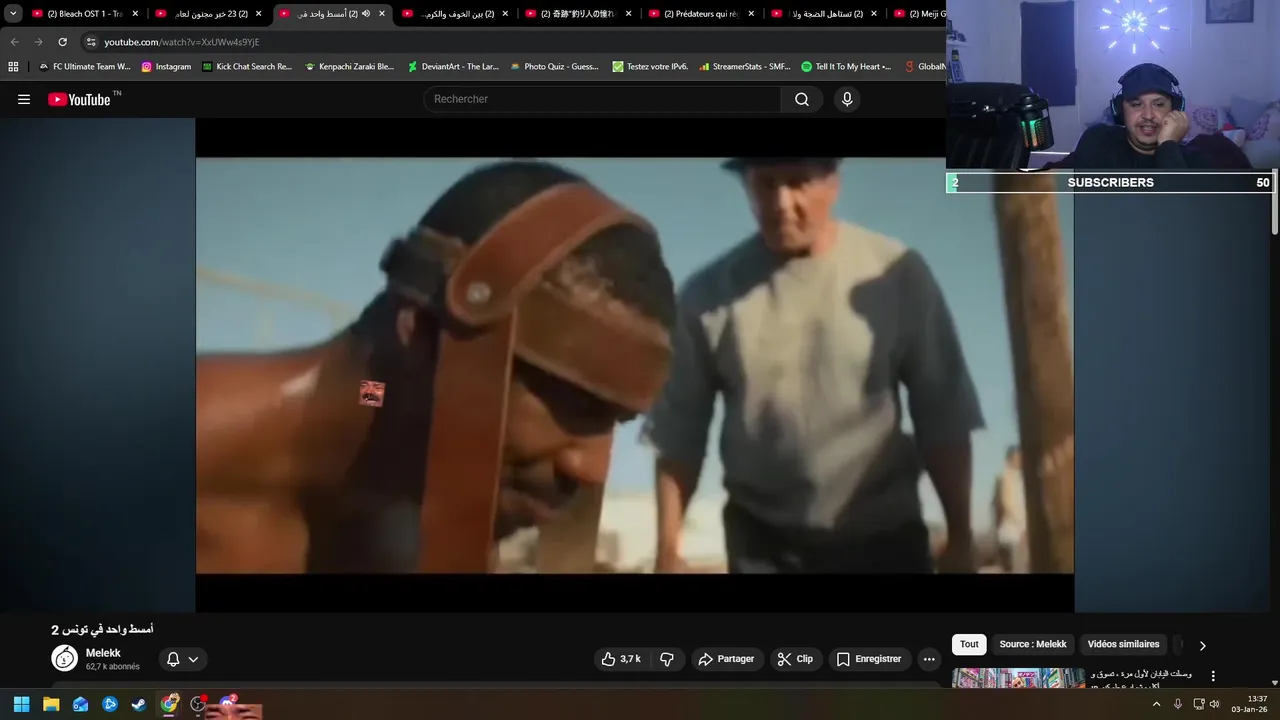Like the video with 3,7 k thumbs-up
Viewport: 1280px width, 720px height.
point(621,659)
